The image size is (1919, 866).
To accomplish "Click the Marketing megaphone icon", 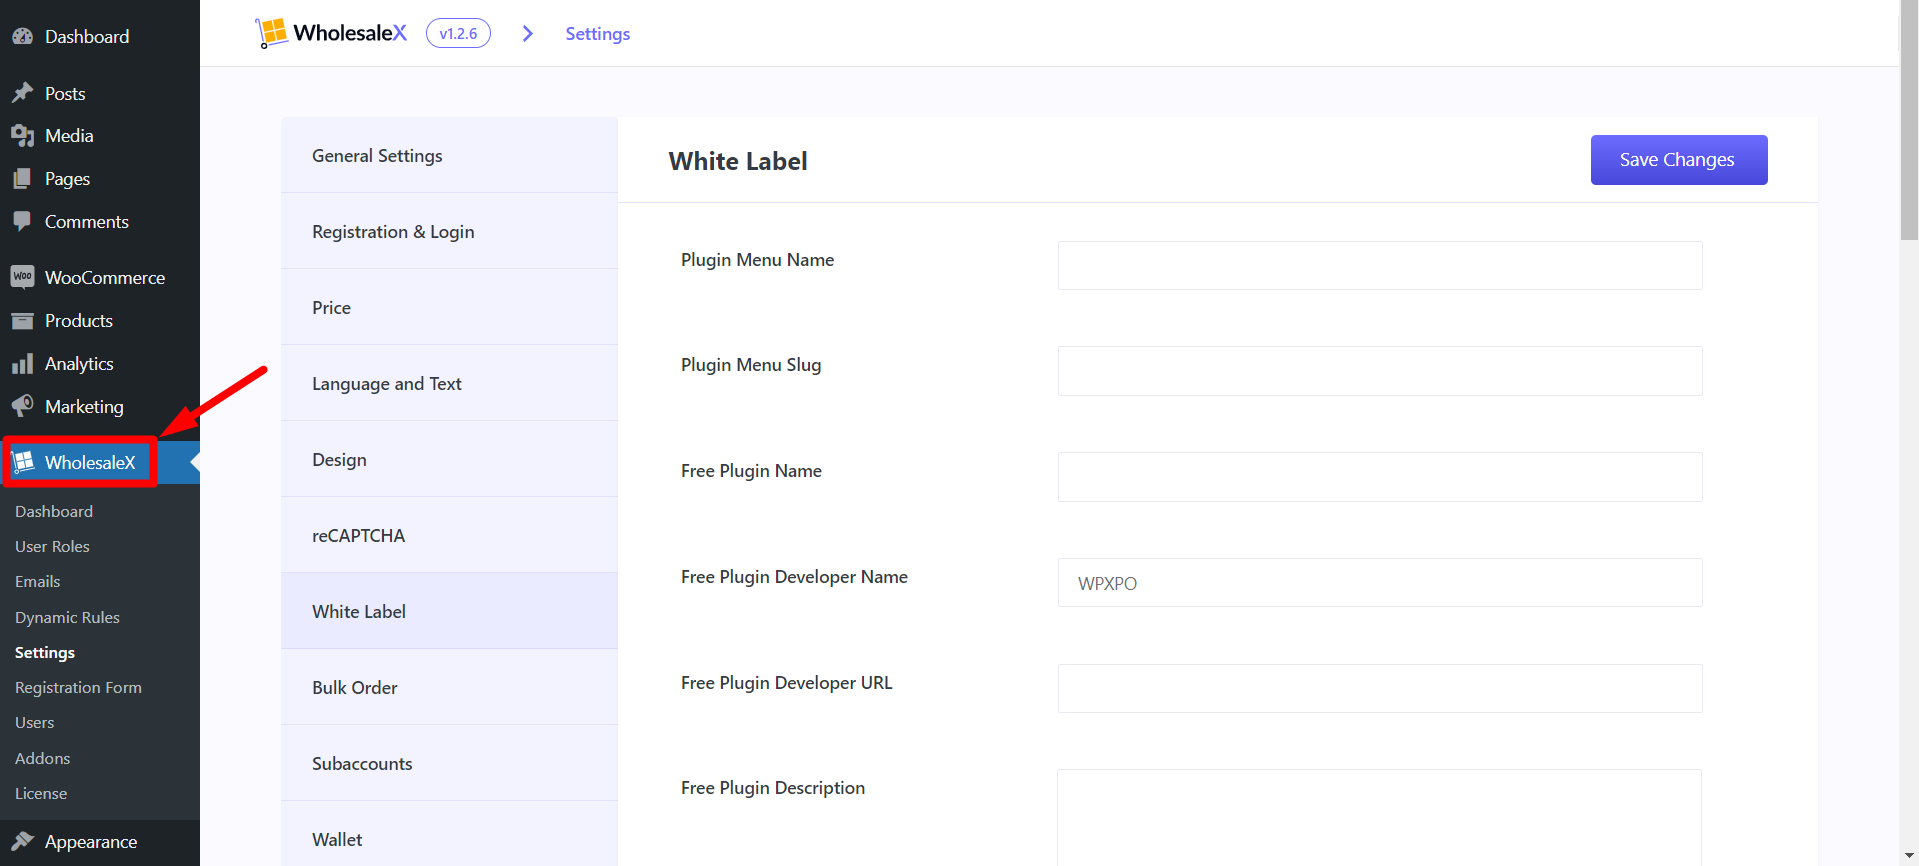I will click(x=23, y=407).
